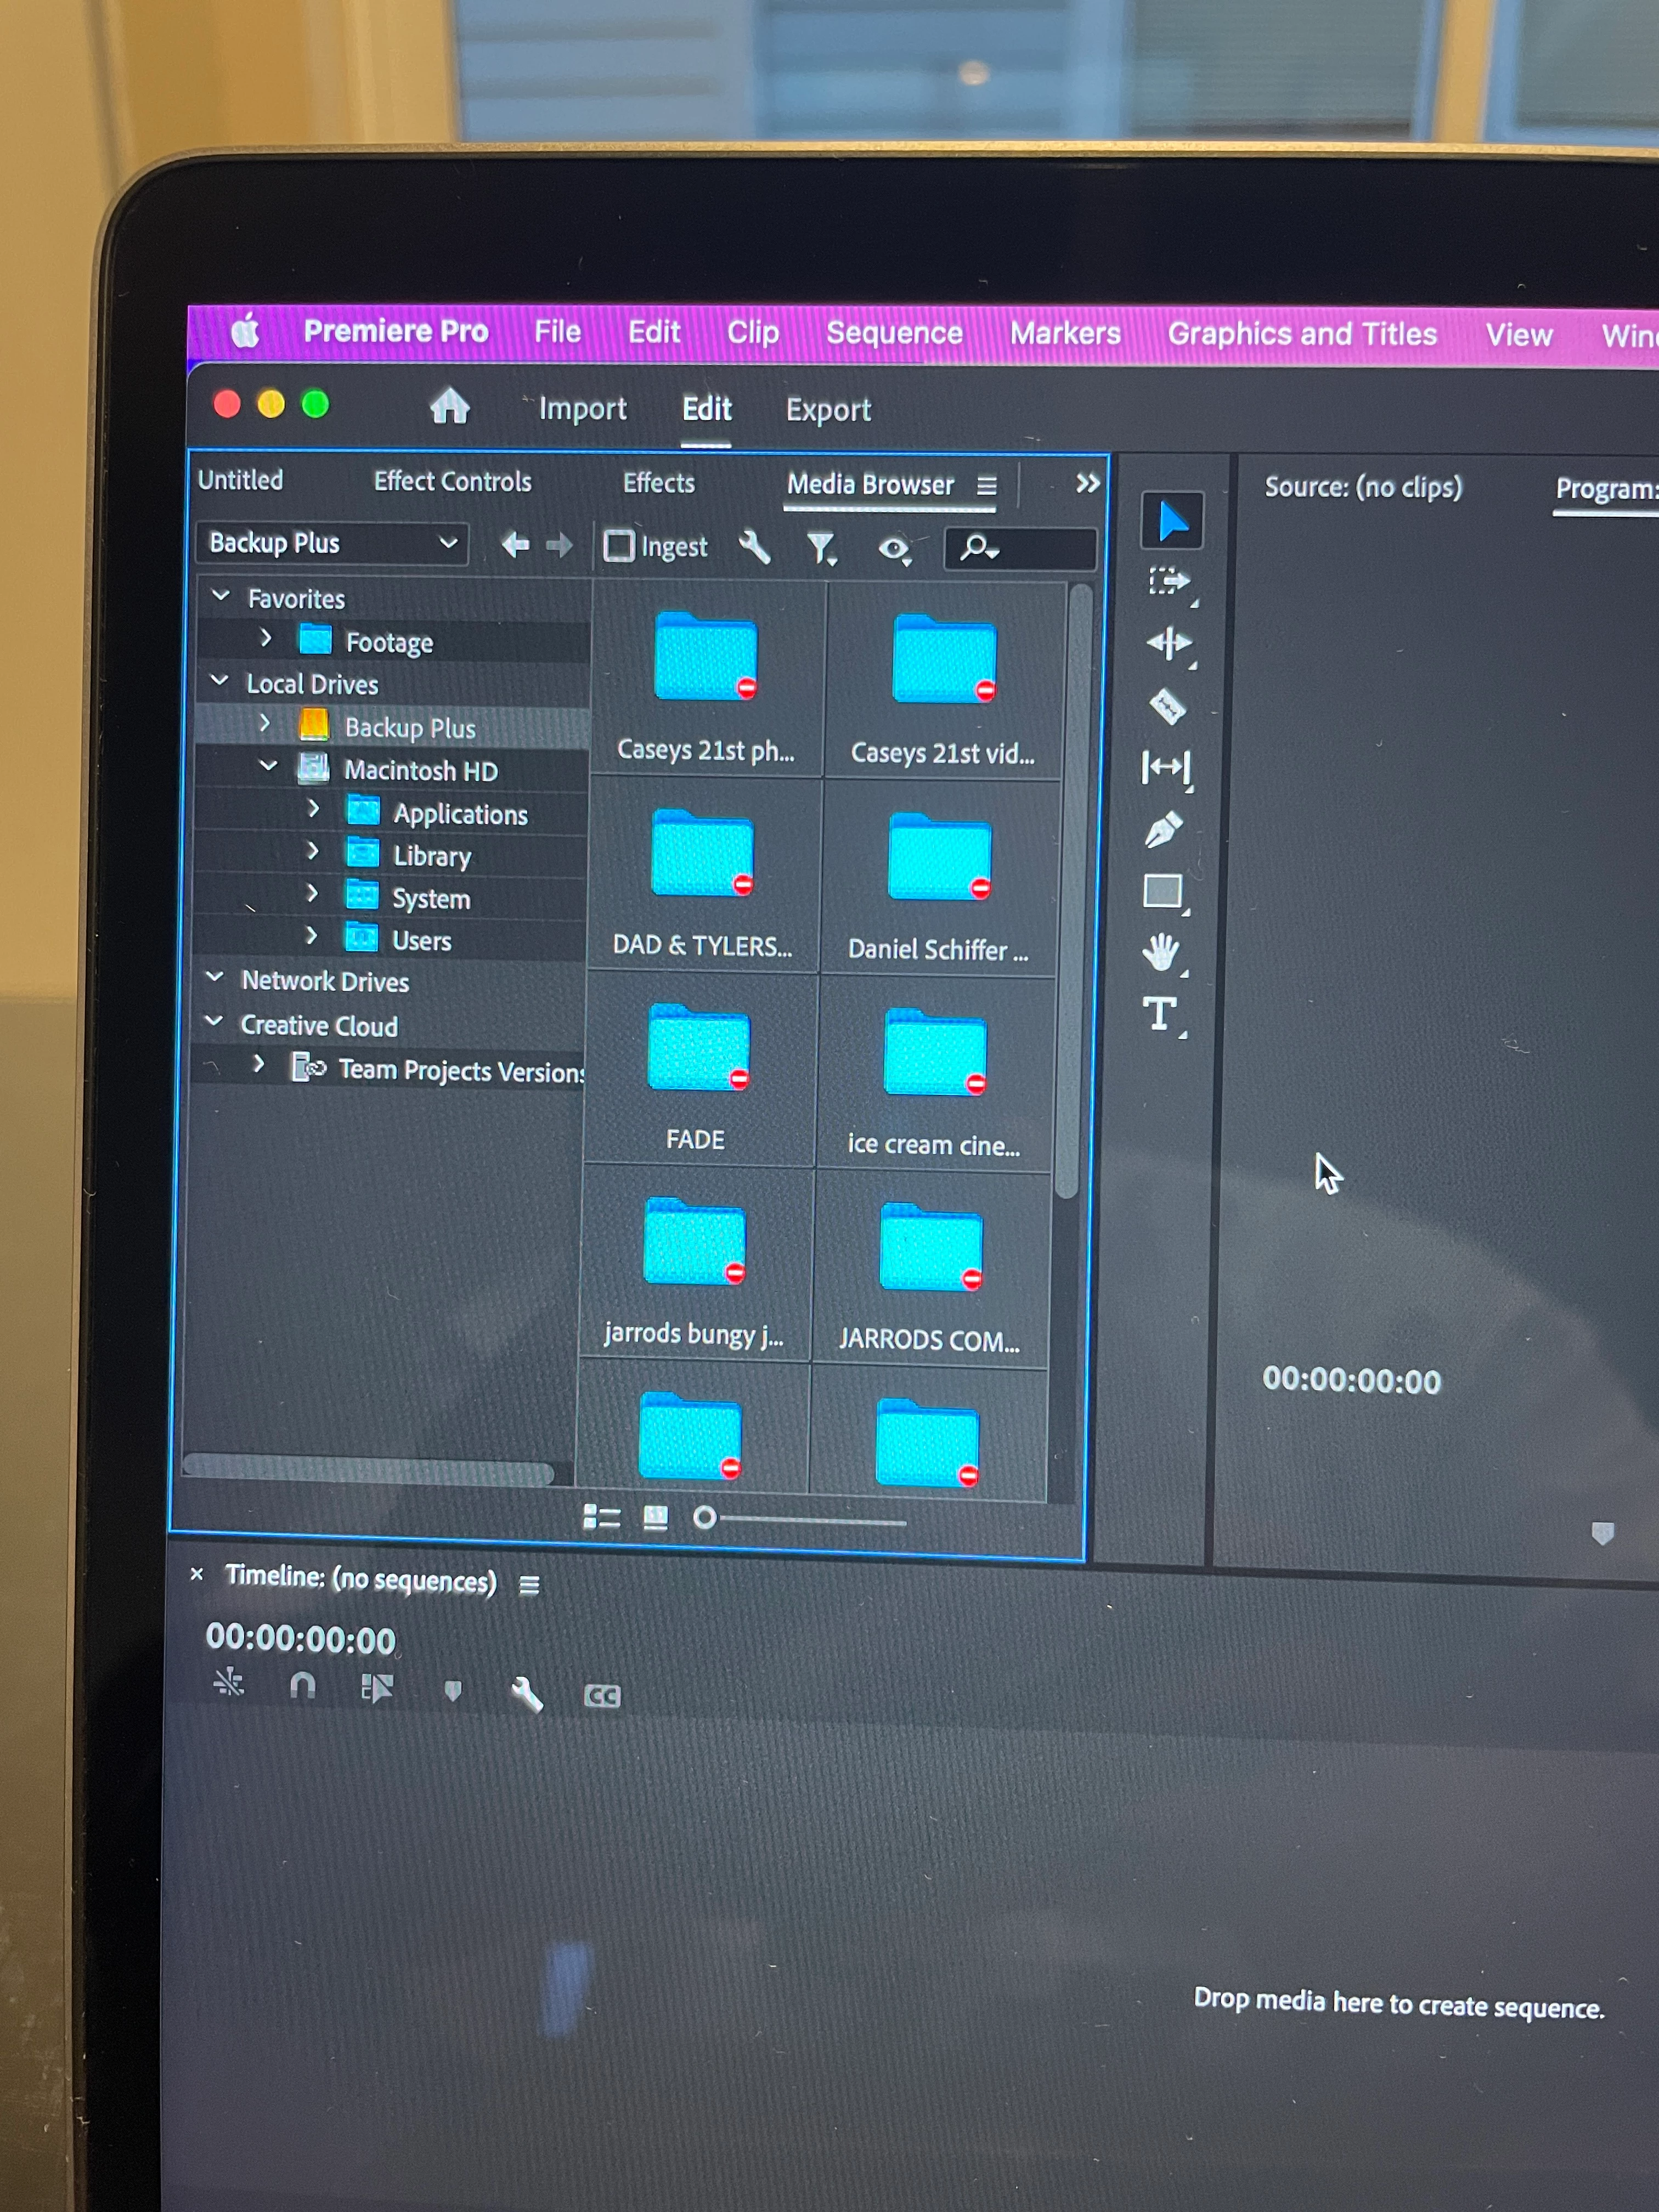Open the Sequence menu
Viewport: 1659px width, 2212px height.
(894, 333)
